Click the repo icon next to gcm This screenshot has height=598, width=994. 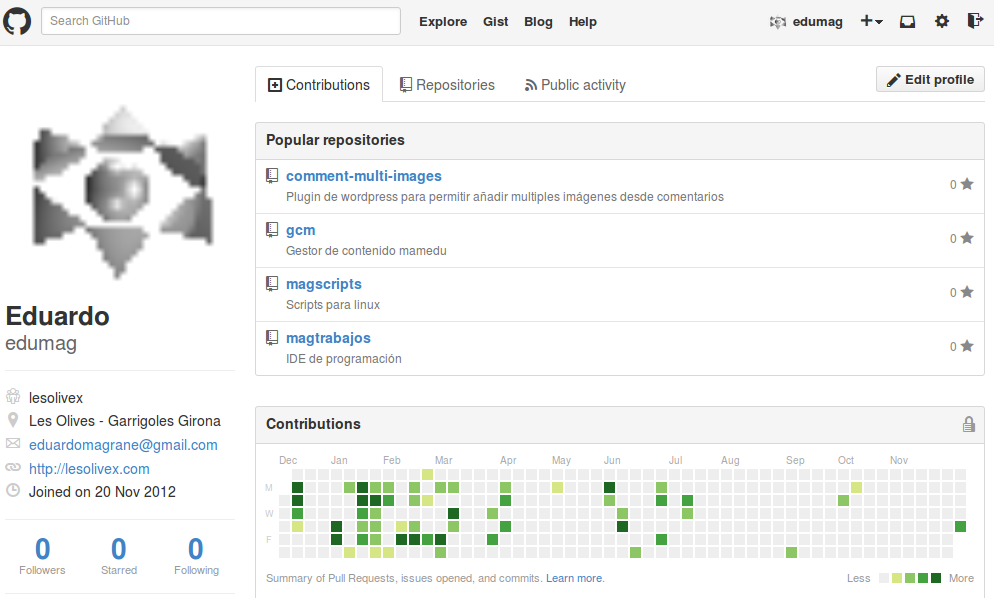tap(271, 230)
